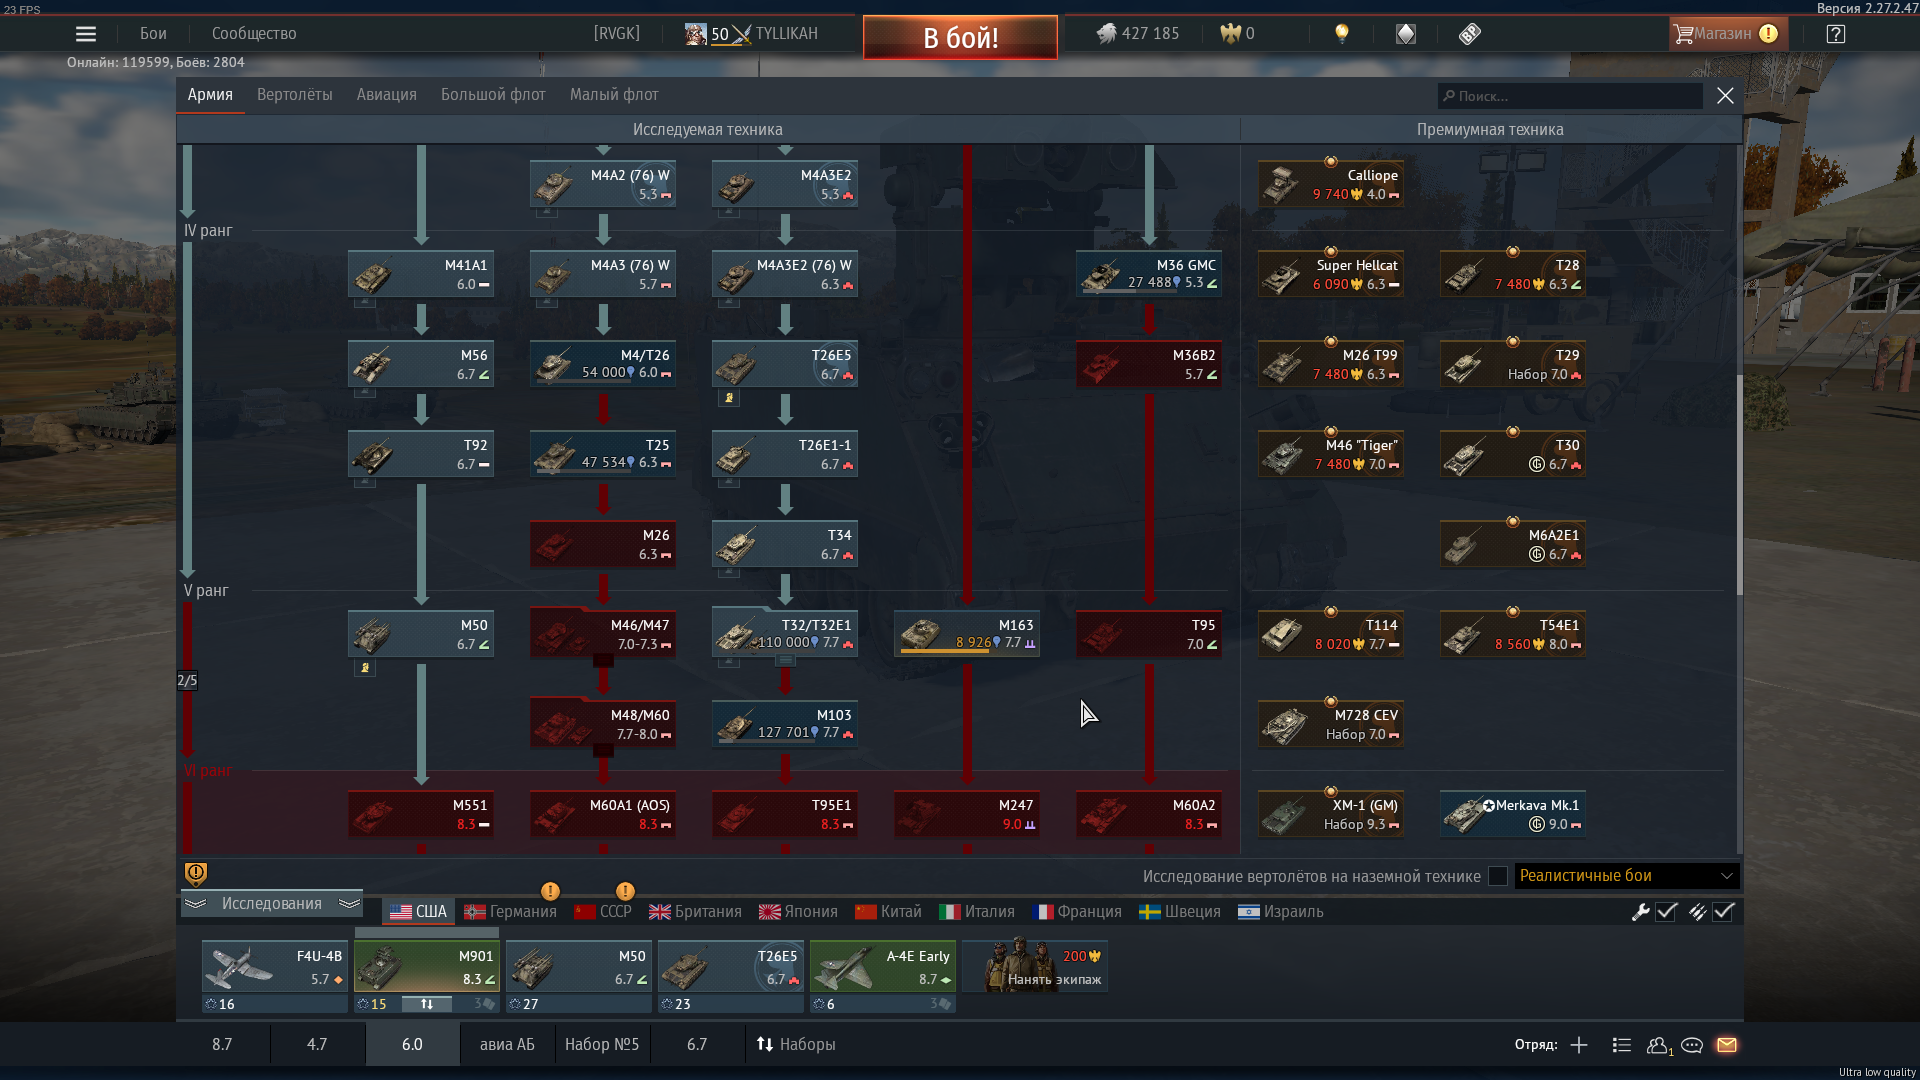Open the mail envelope icon
This screenshot has width=1920, height=1080.
coord(1727,1045)
